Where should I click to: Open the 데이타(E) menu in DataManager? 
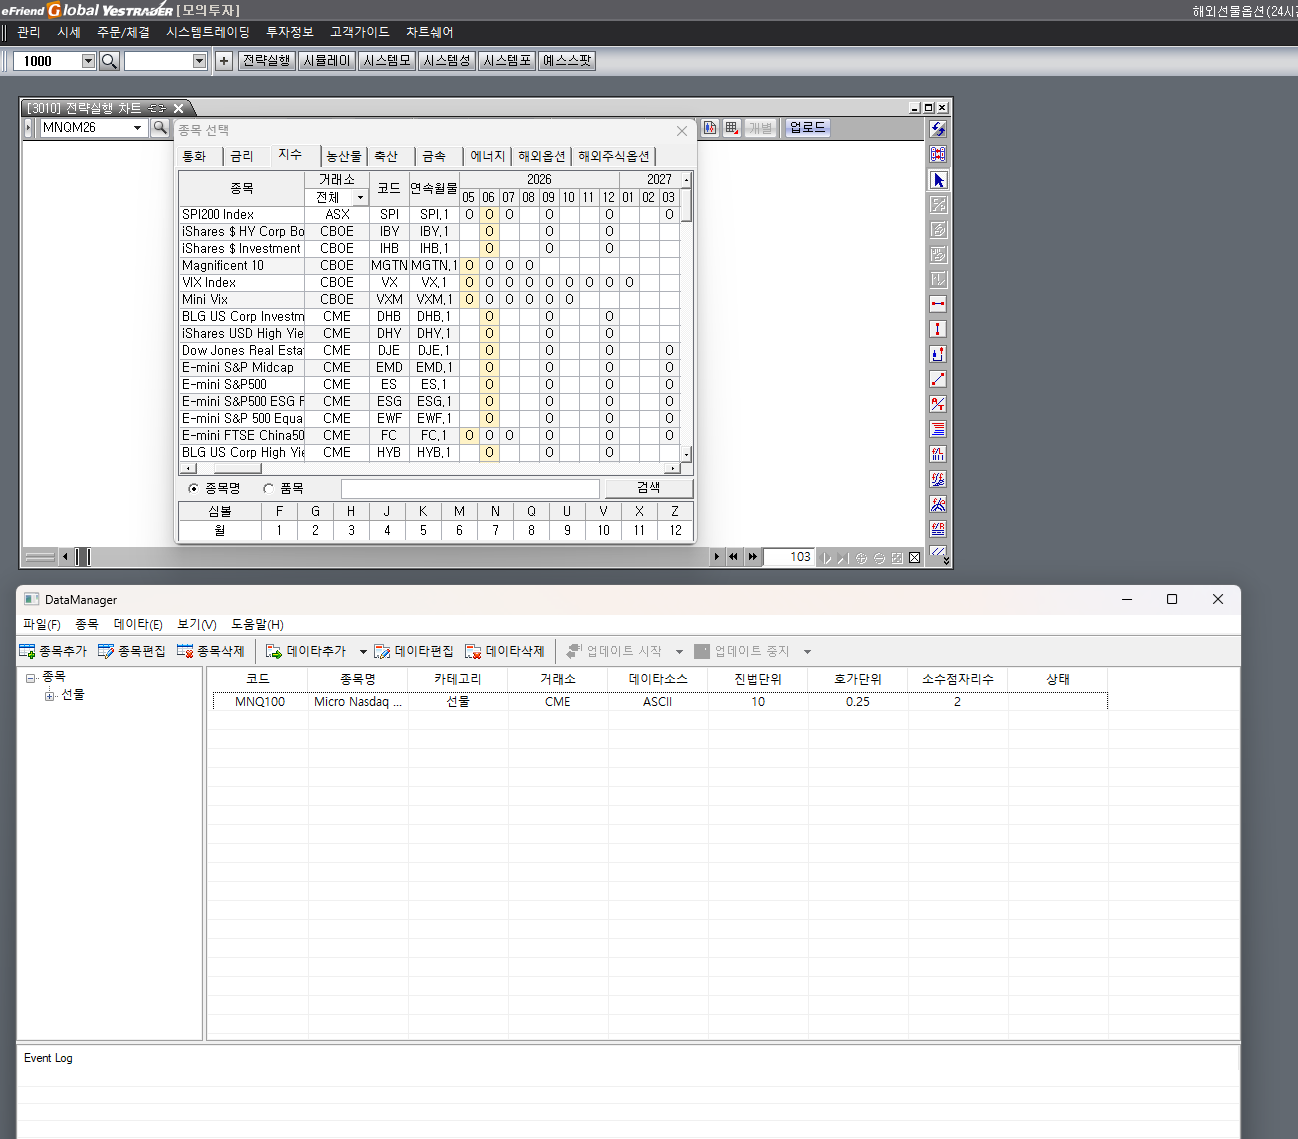click(x=138, y=624)
